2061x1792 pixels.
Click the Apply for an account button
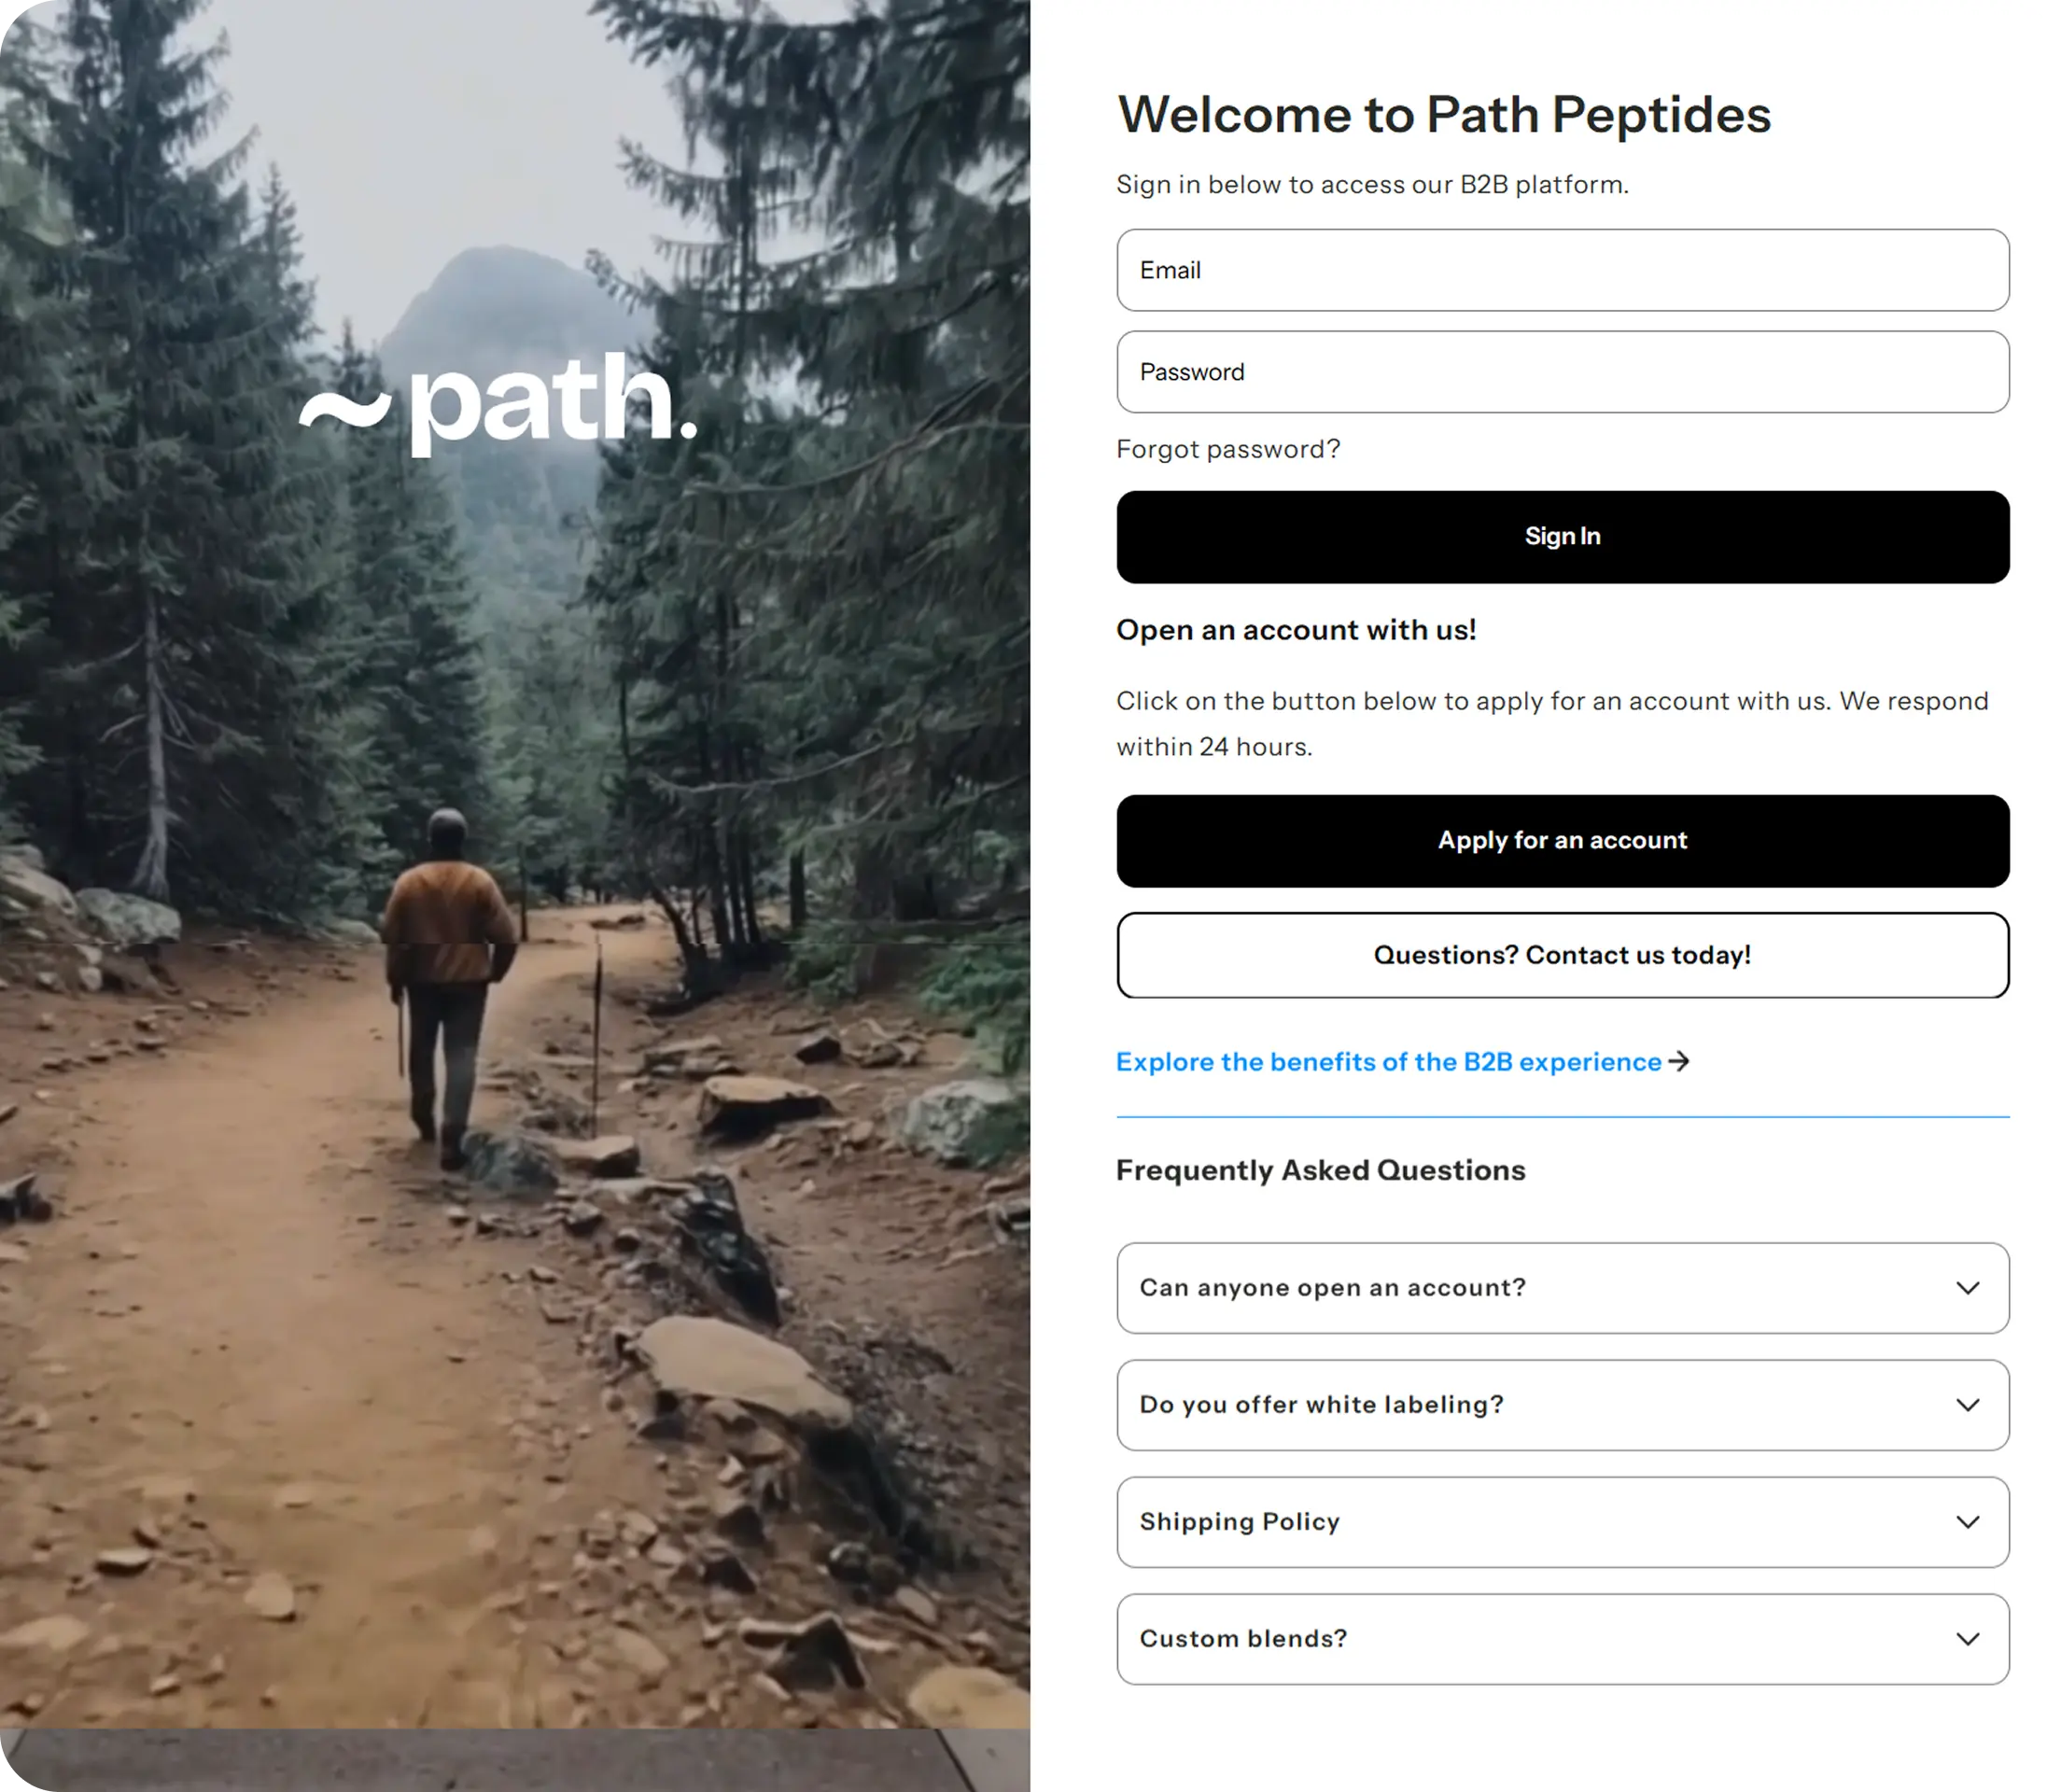[x=1562, y=841]
